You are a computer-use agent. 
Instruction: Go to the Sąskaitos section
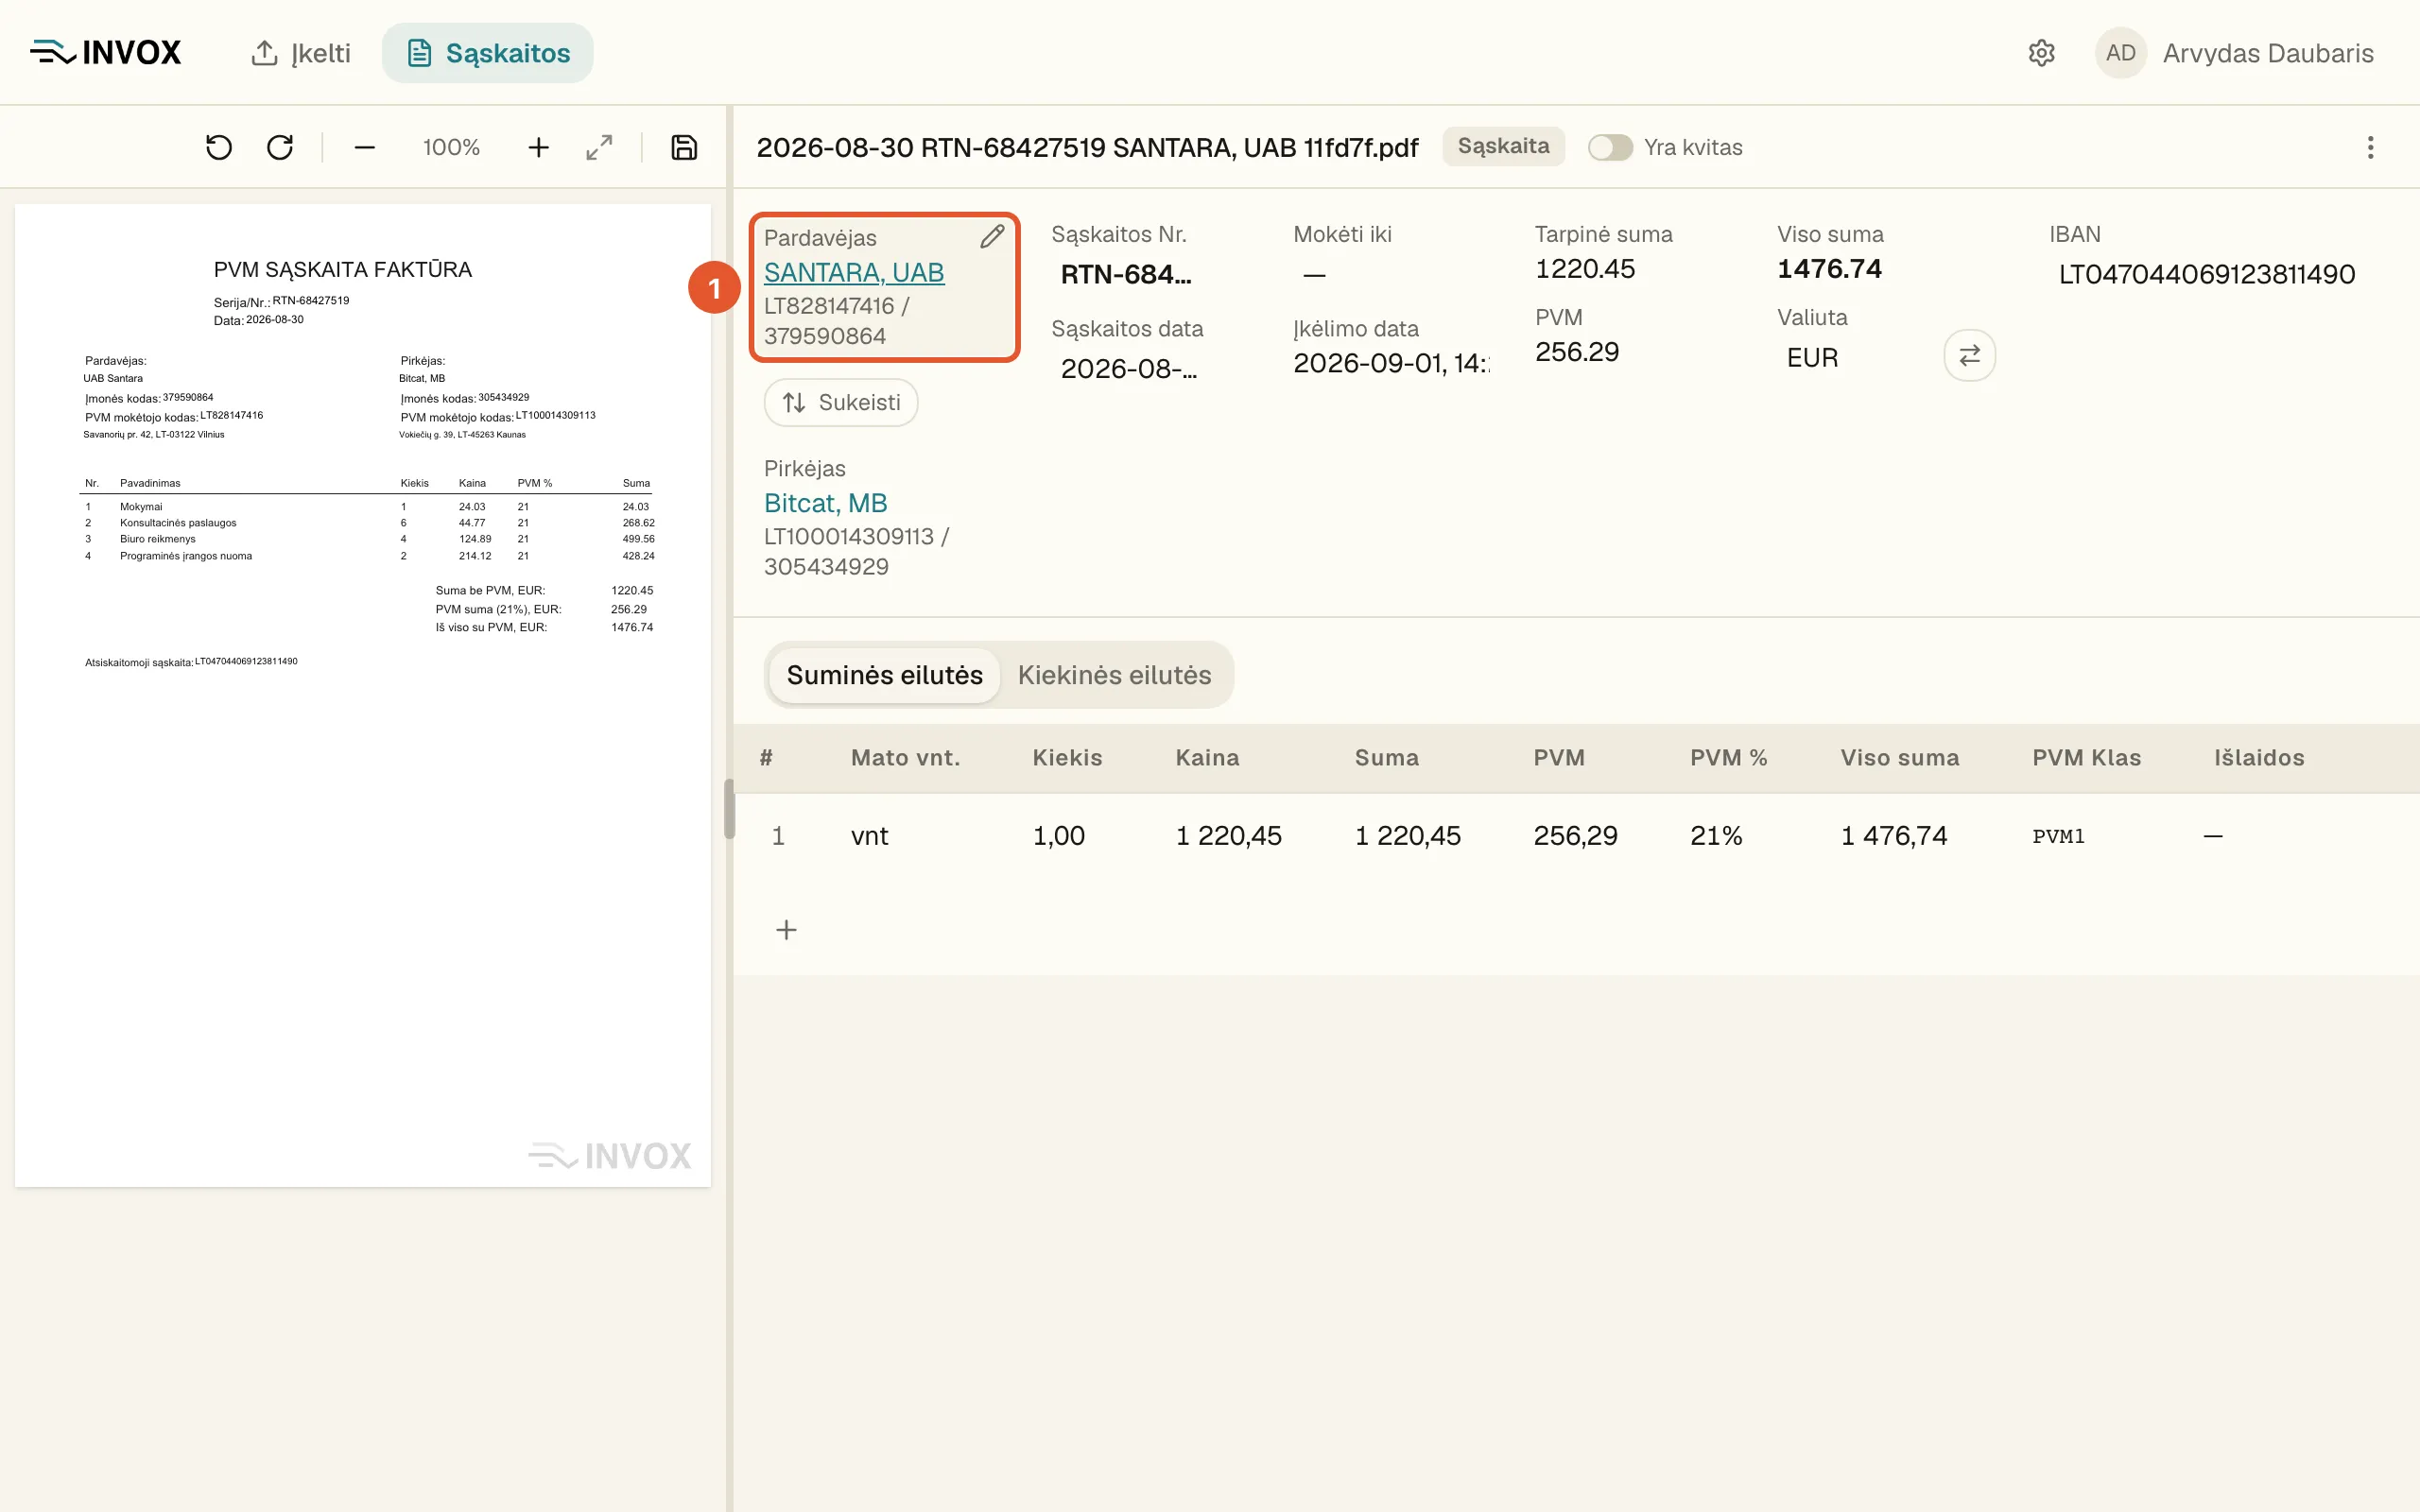(488, 53)
